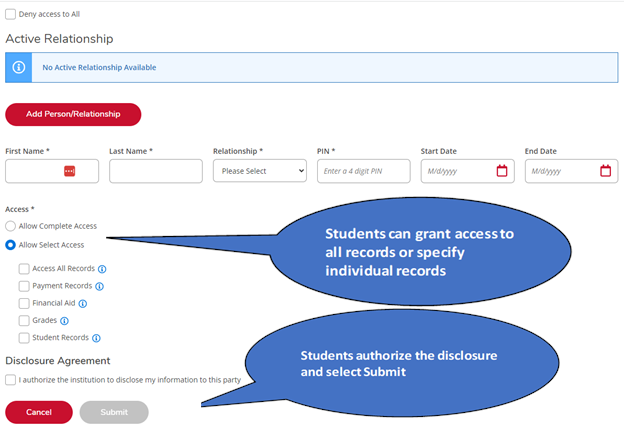Open the Relationship Please Select dropdown
The width and height of the screenshot is (624, 439).
pos(260,171)
